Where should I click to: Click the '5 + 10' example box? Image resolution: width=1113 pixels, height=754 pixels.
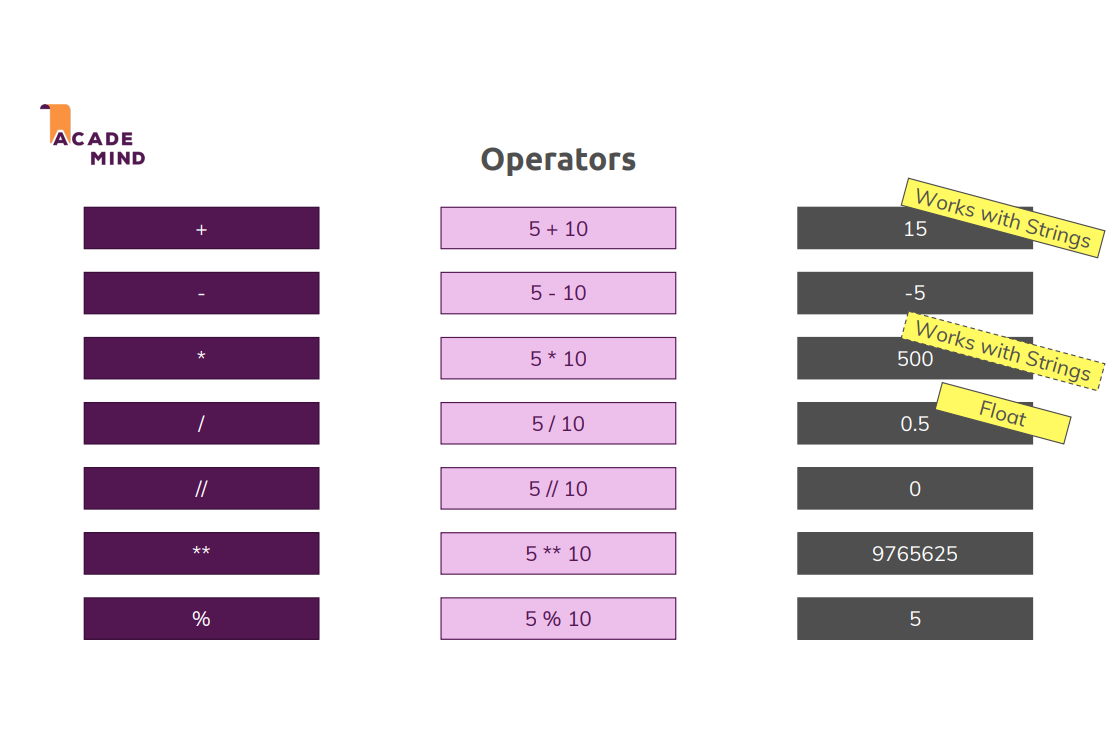click(558, 228)
